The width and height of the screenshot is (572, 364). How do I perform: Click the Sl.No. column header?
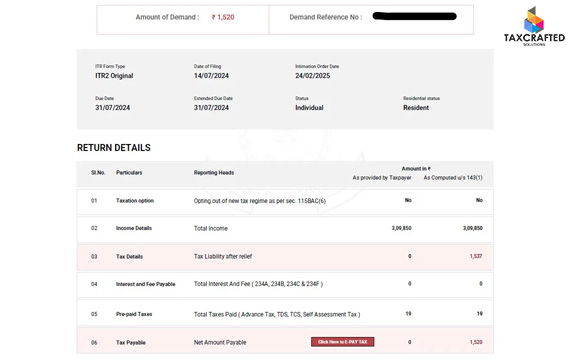click(98, 173)
